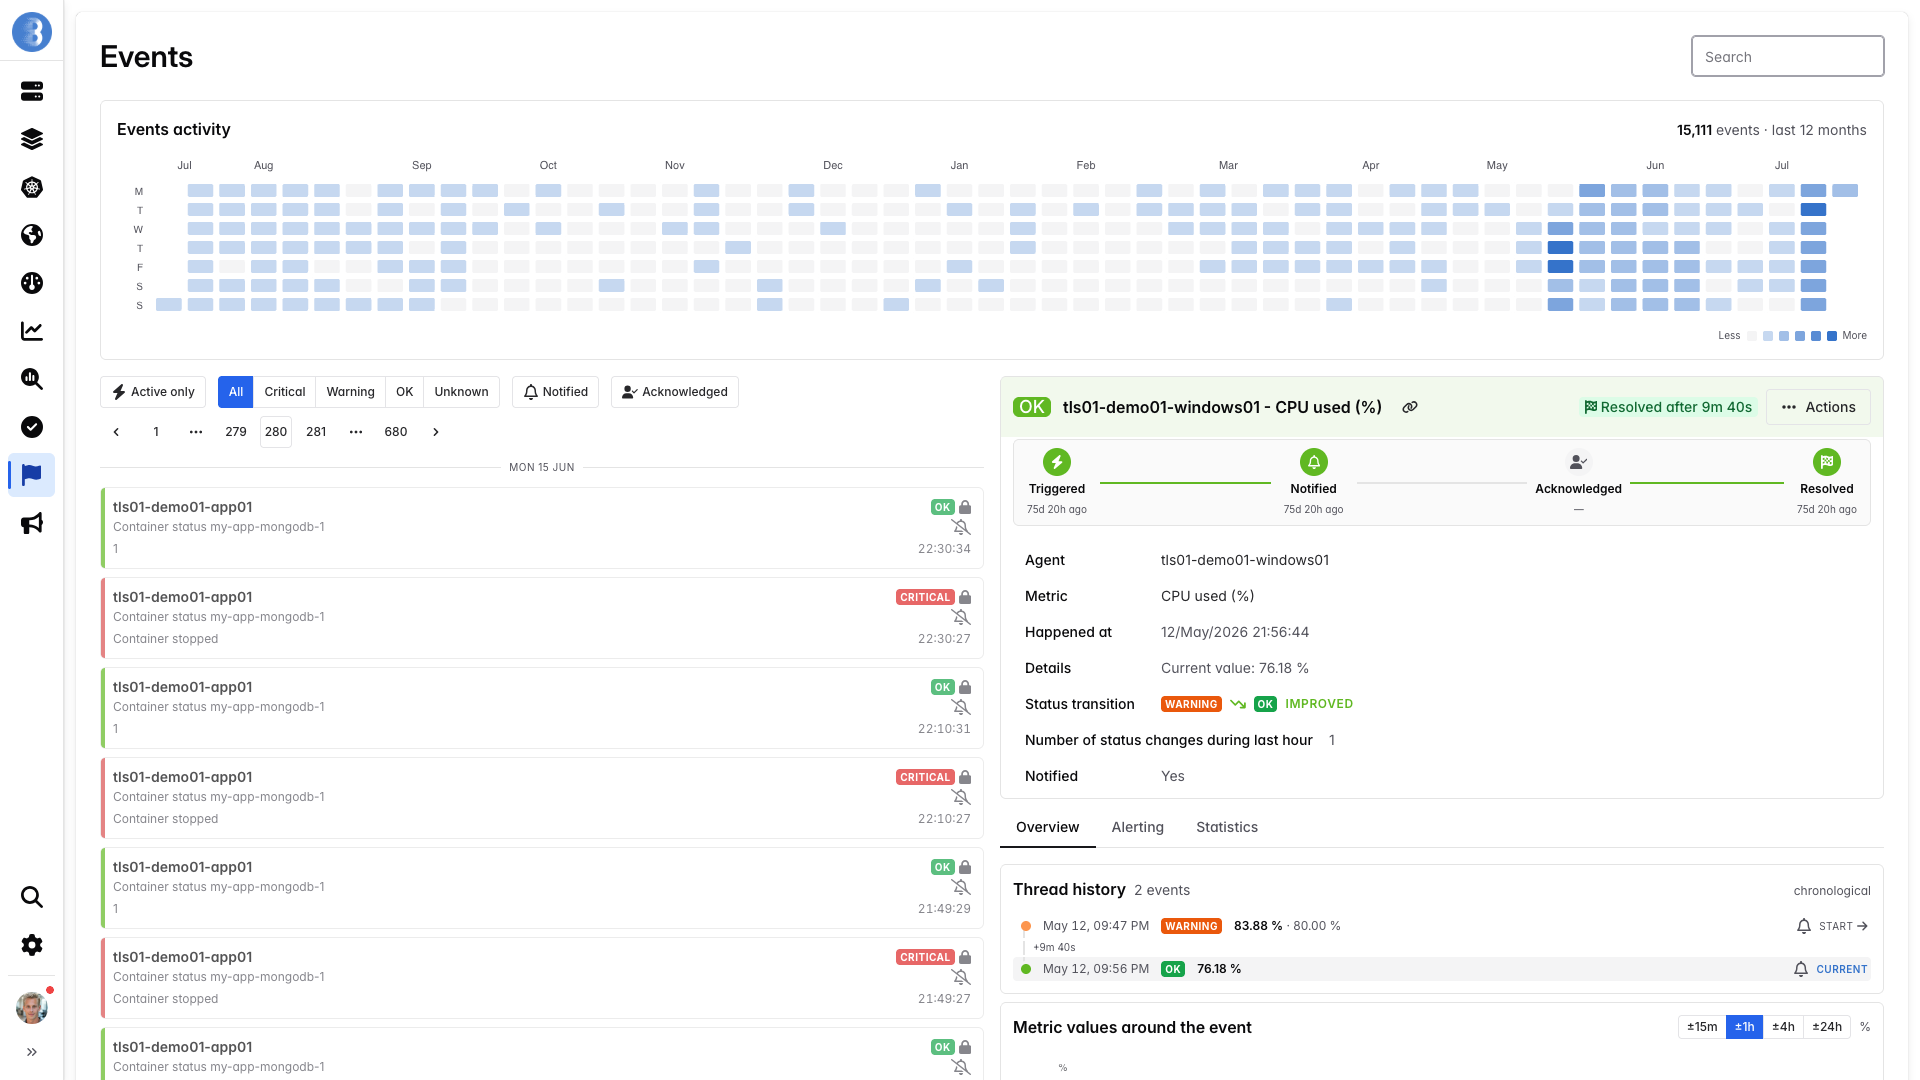Viewport: 1920px width, 1080px height.
Task: Click lock icon on 22:10:27 critical event
Action: tap(965, 777)
